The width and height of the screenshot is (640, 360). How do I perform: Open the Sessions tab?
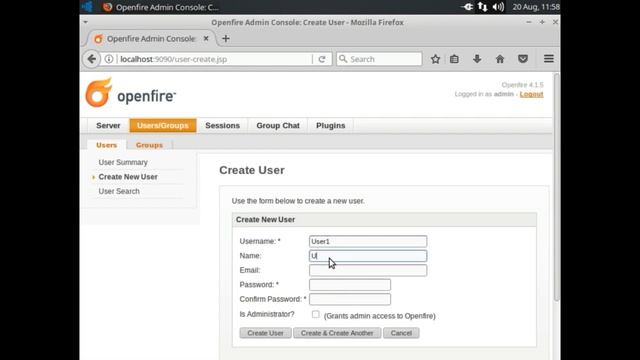222,126
